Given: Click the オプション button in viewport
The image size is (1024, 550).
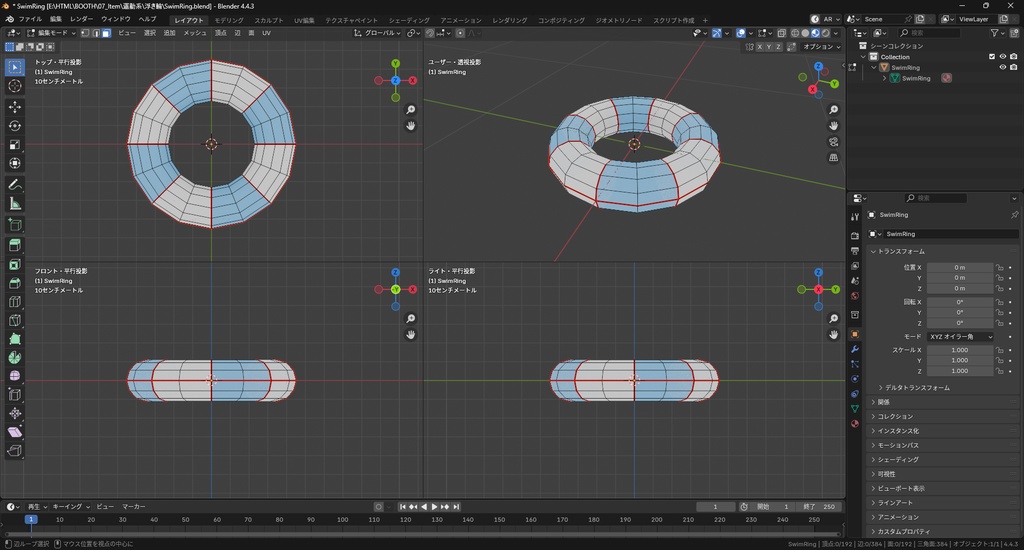Looking at the screenshot, I should pyautogui.click(x=820, y=46).
